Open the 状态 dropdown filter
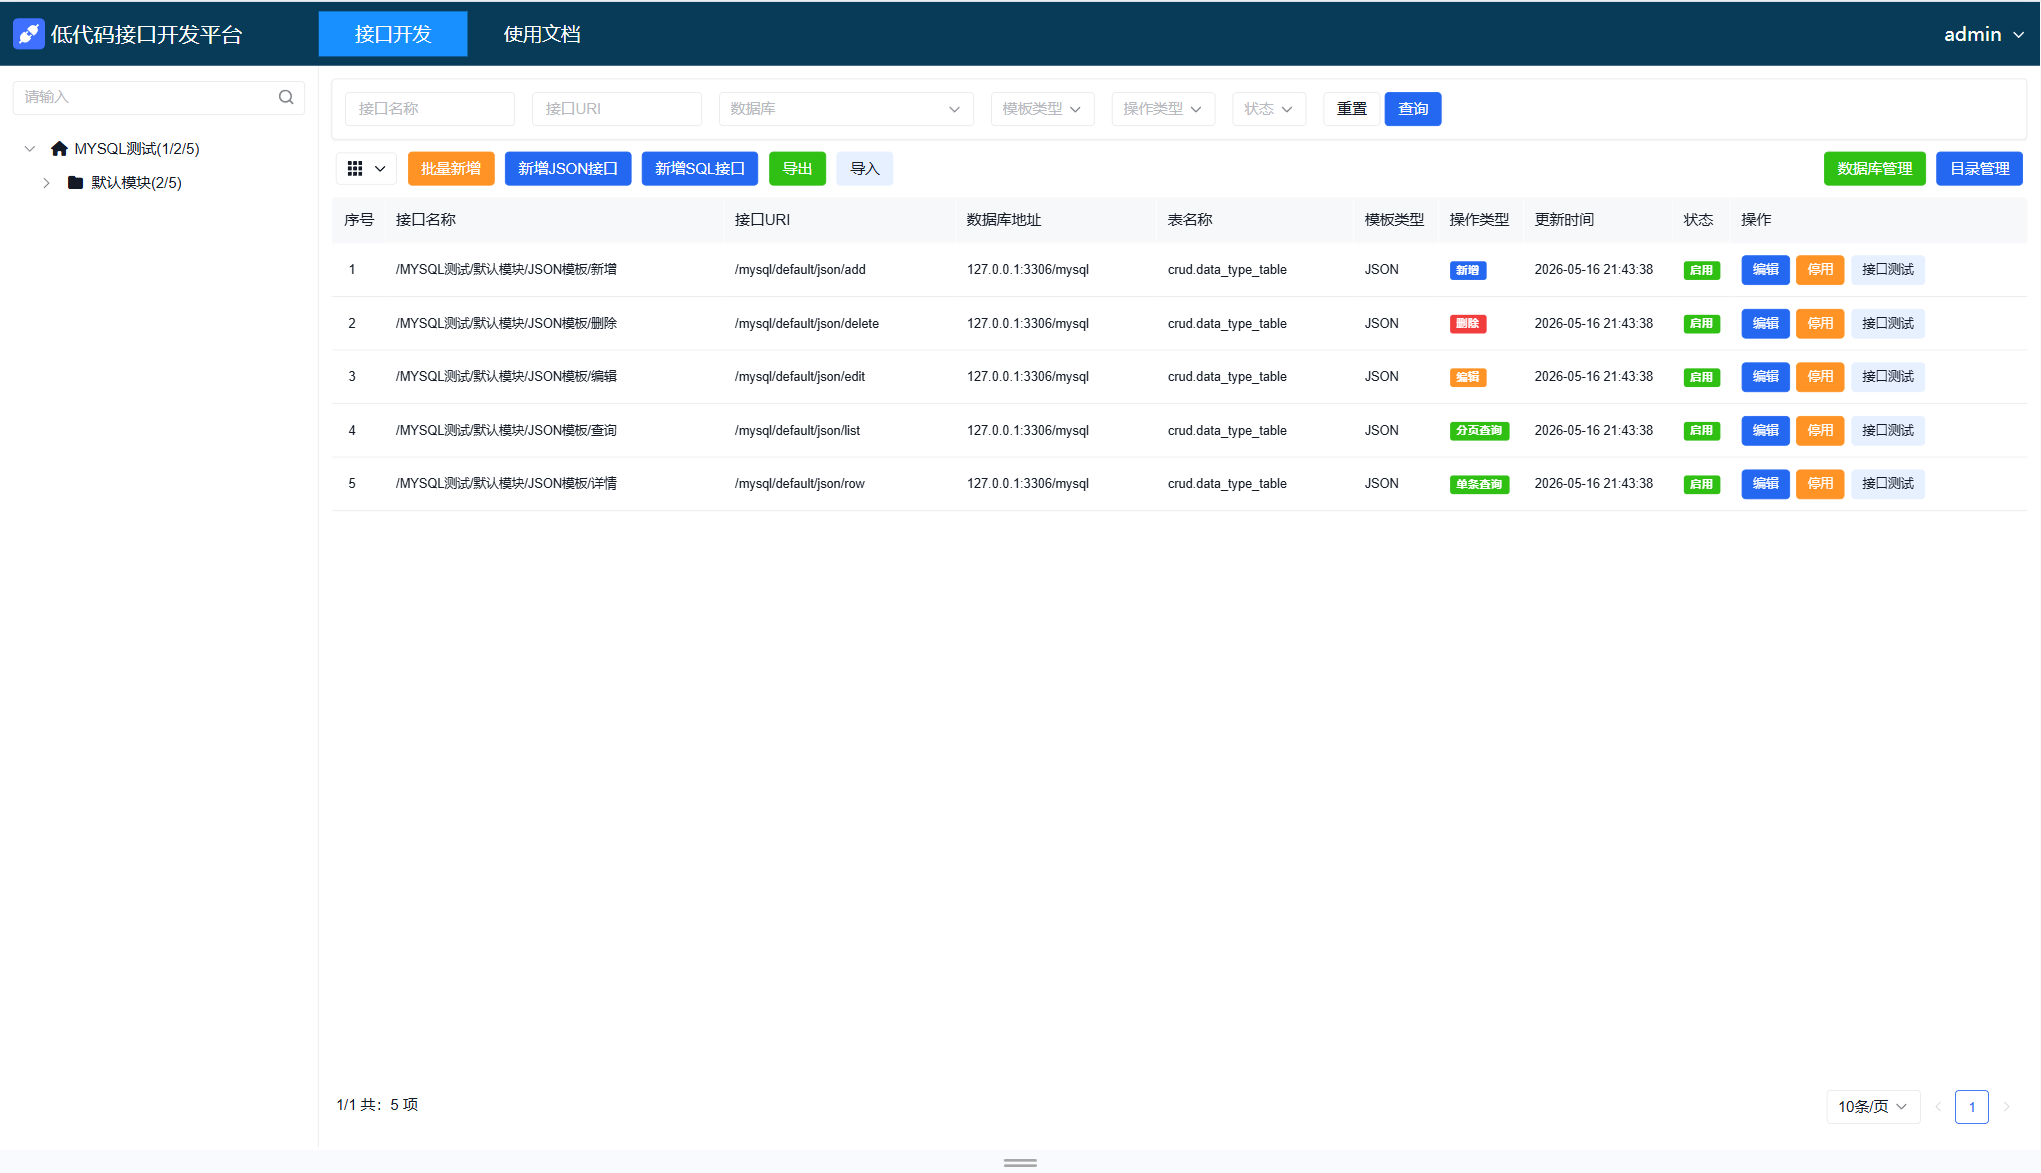This screenshot has height=1173, width=2041. click(1269, 109)
